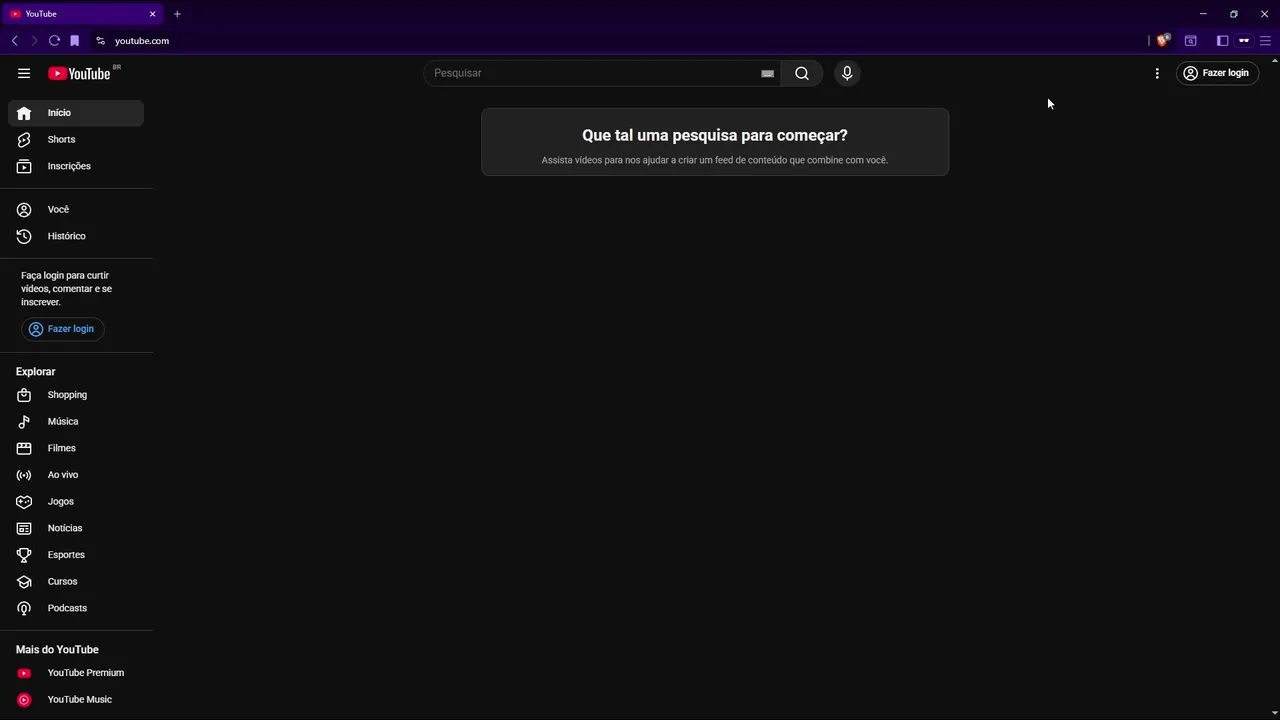Select the Início menu label

[x=59, y=113]
